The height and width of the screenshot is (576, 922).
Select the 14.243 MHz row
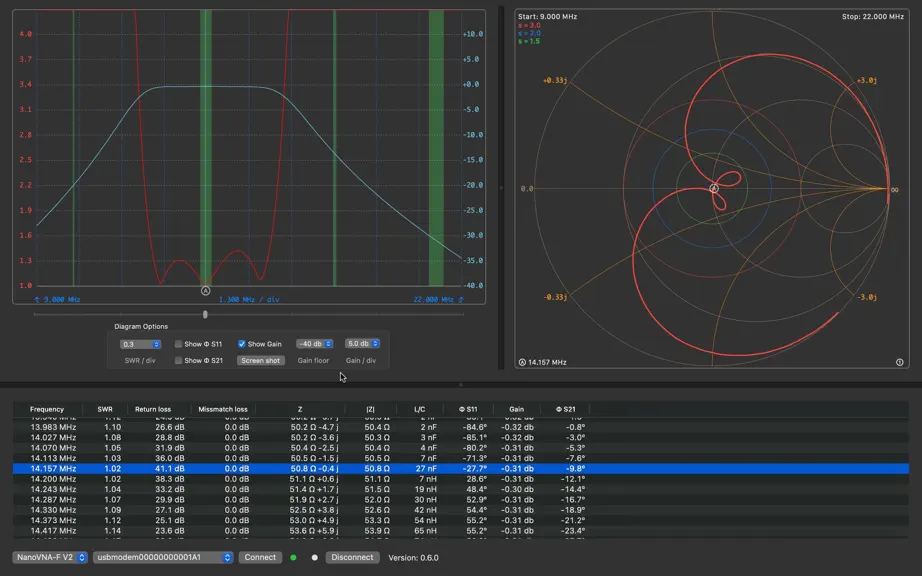pos(461,489)
